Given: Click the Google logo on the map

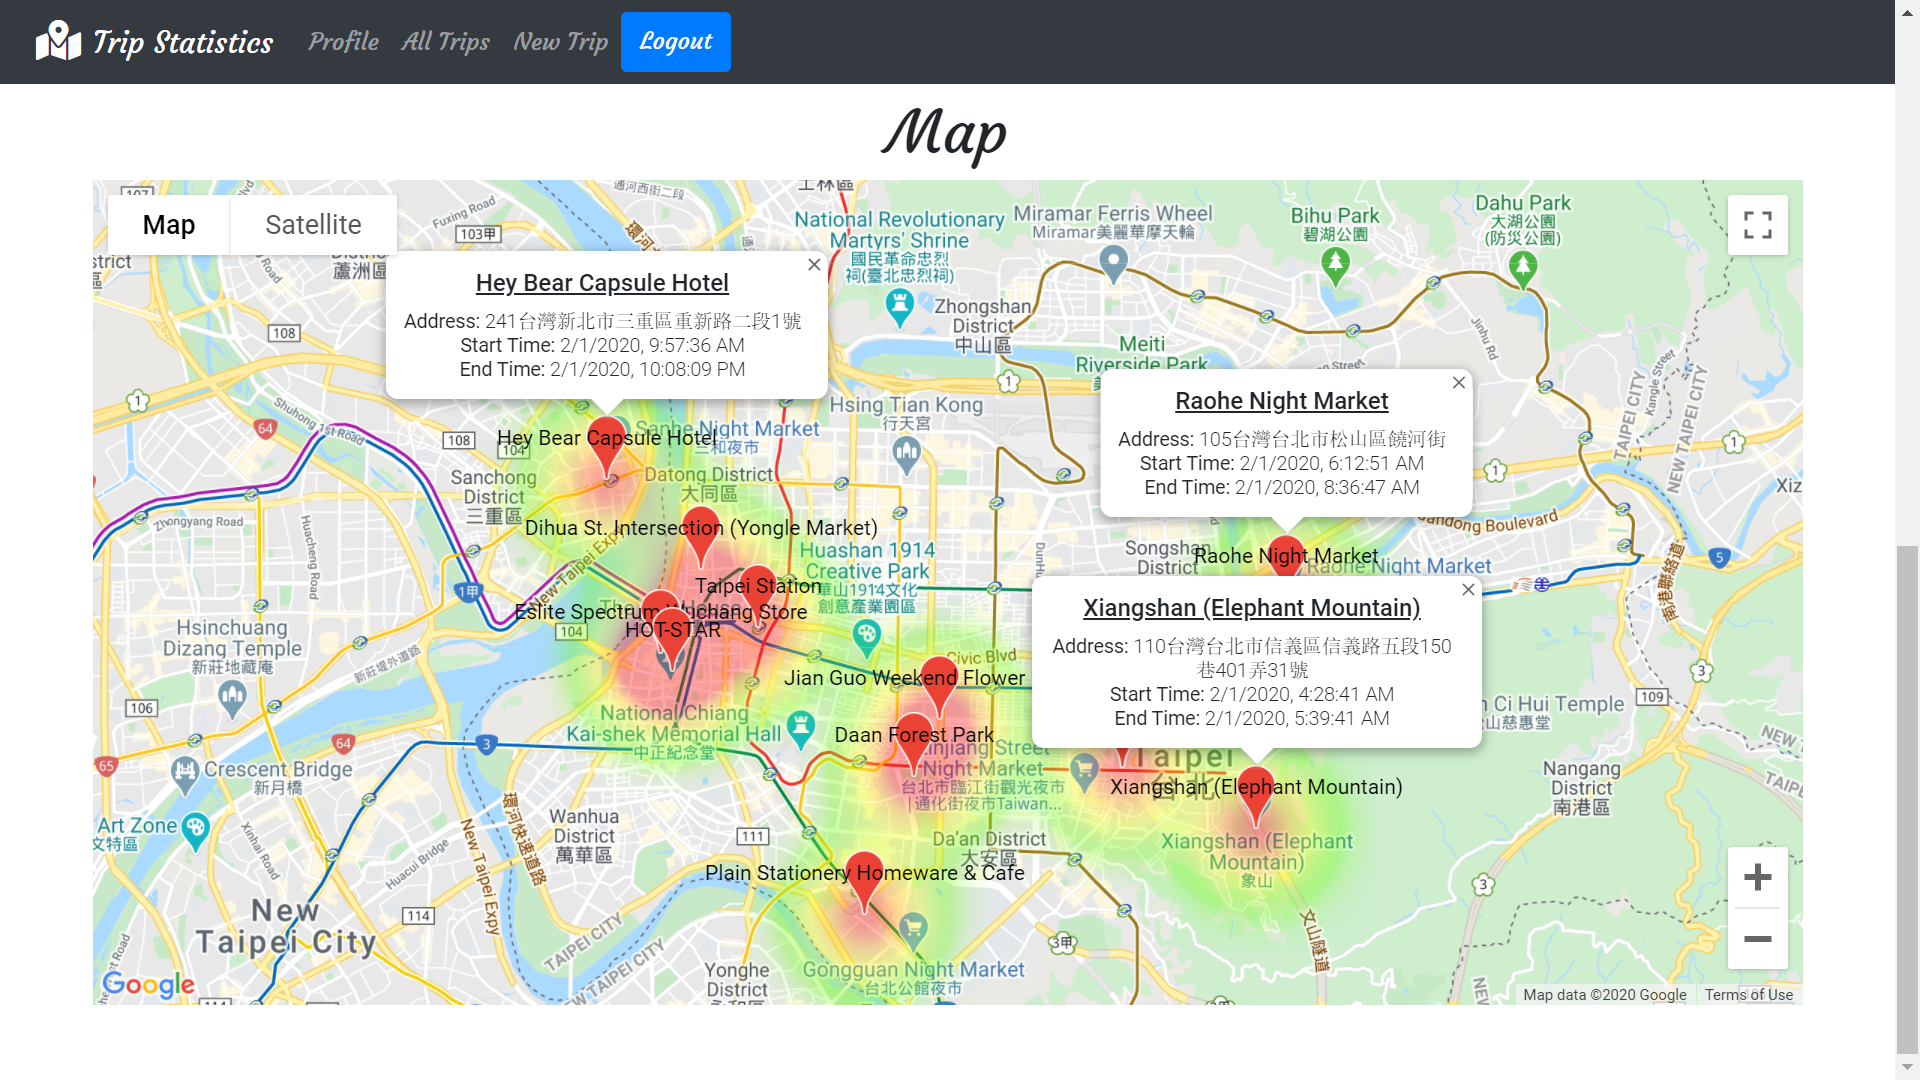Looking at the screenshot, I should pyautogui.click(x=149, y=985).
